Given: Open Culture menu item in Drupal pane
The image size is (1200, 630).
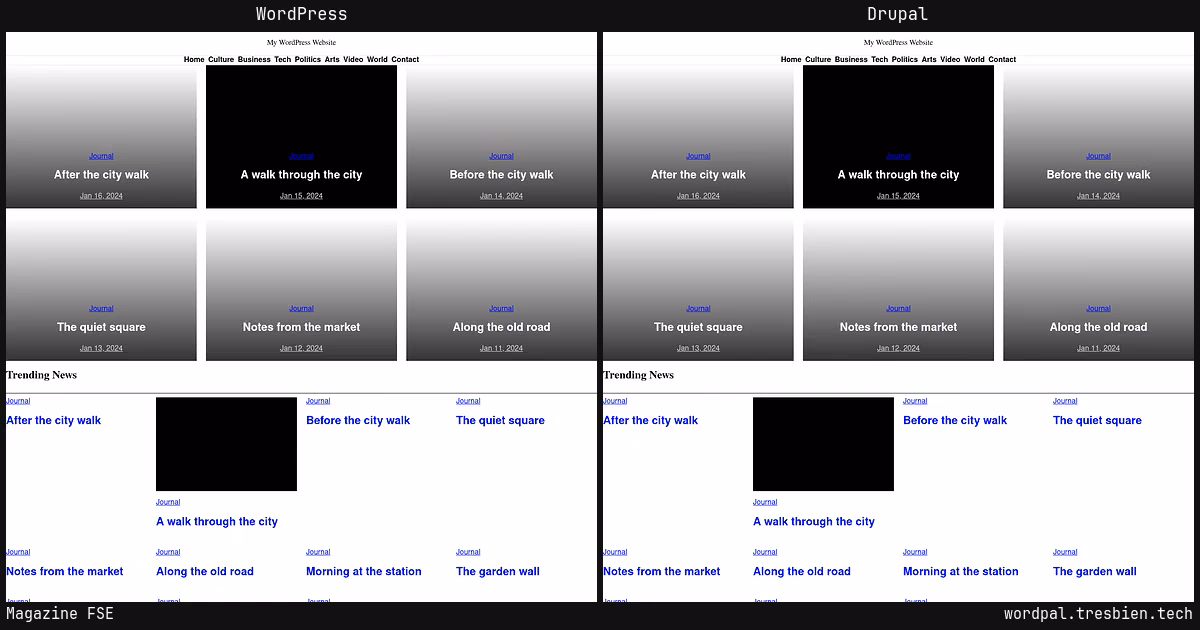Looking at the screenshot, I should (x=818, y=60).
